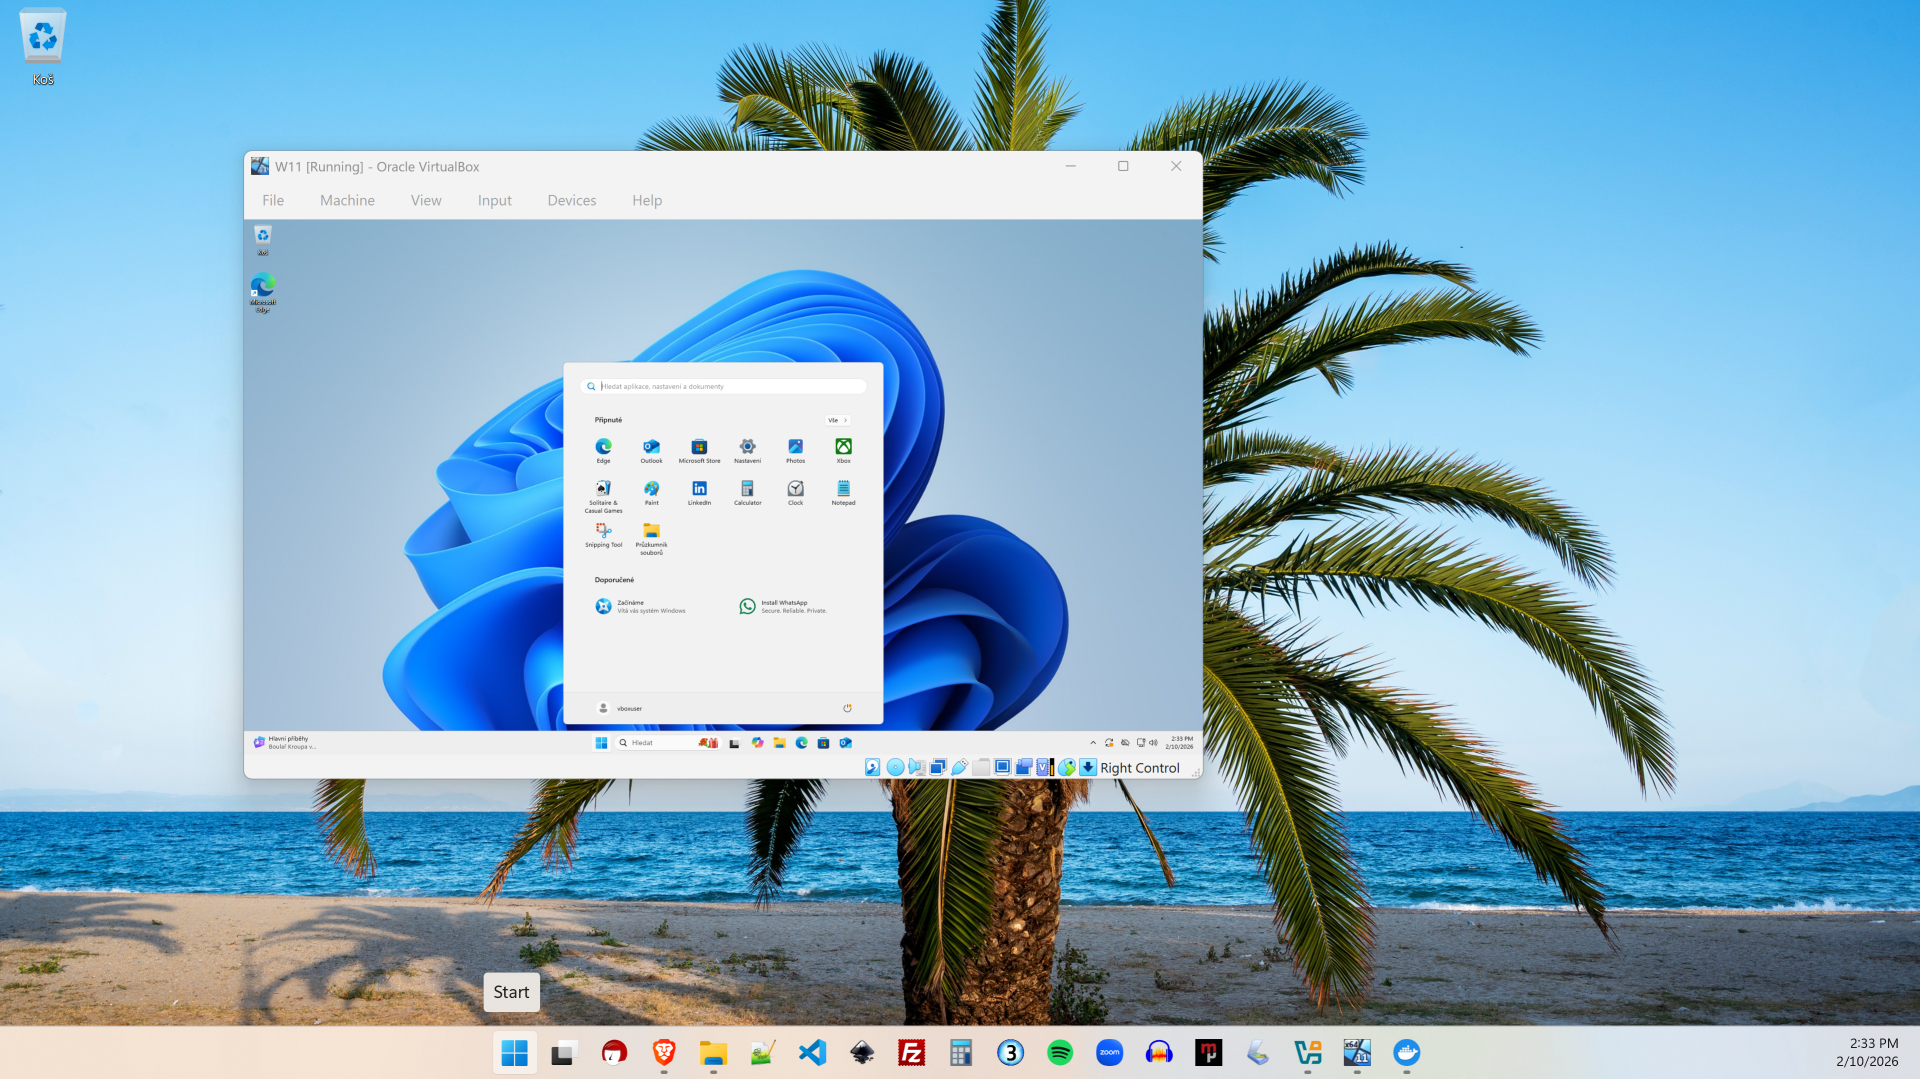Click the USB devices icon in VirtualBox status bar
This screenshot has height=1079, width=1920.
959,766
